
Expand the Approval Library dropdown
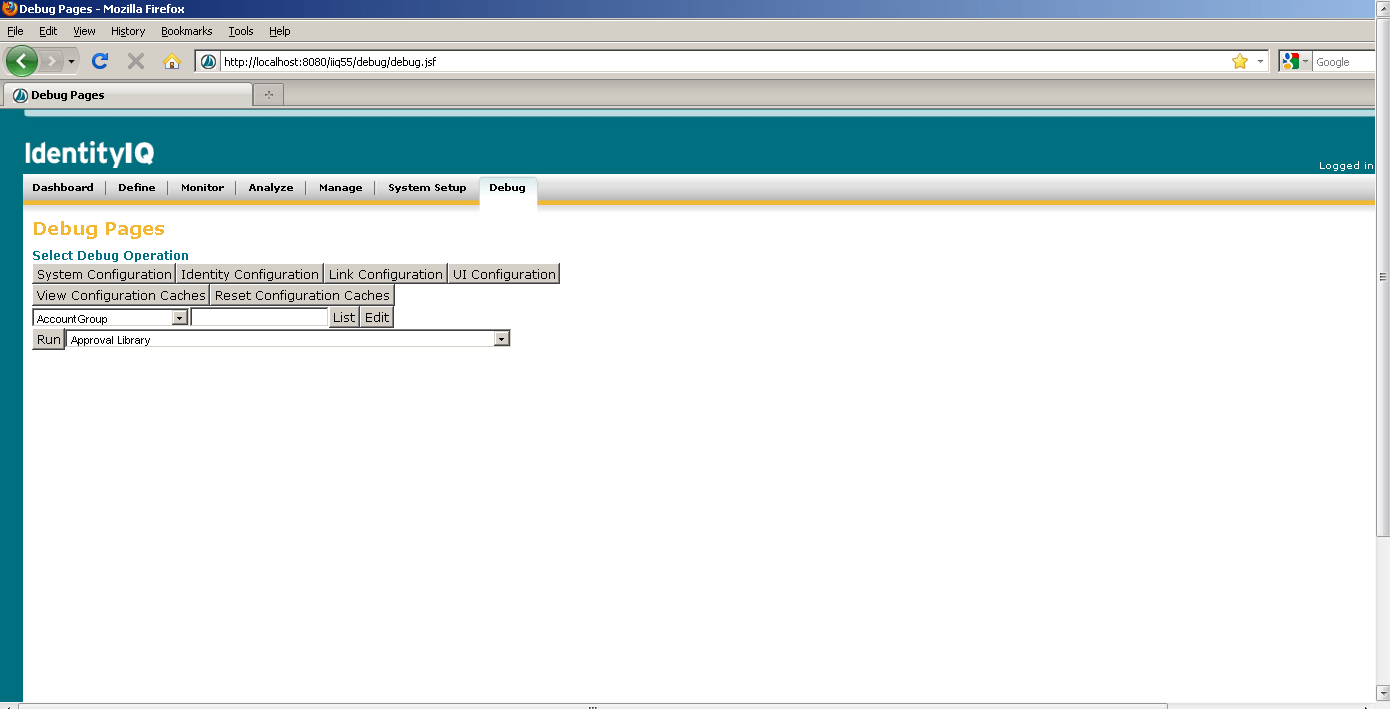pyautogui.click(x=502, y=340)
